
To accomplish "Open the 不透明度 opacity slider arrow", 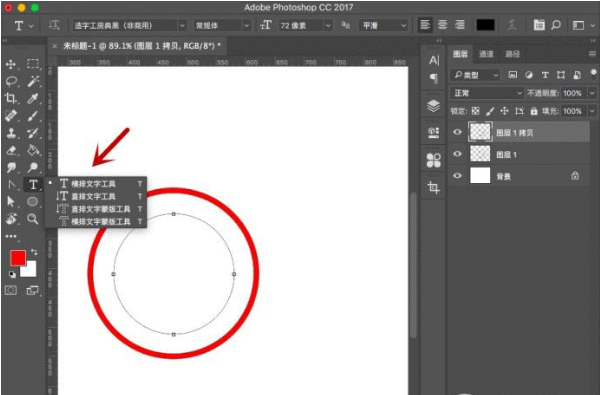I will (592, 93).
